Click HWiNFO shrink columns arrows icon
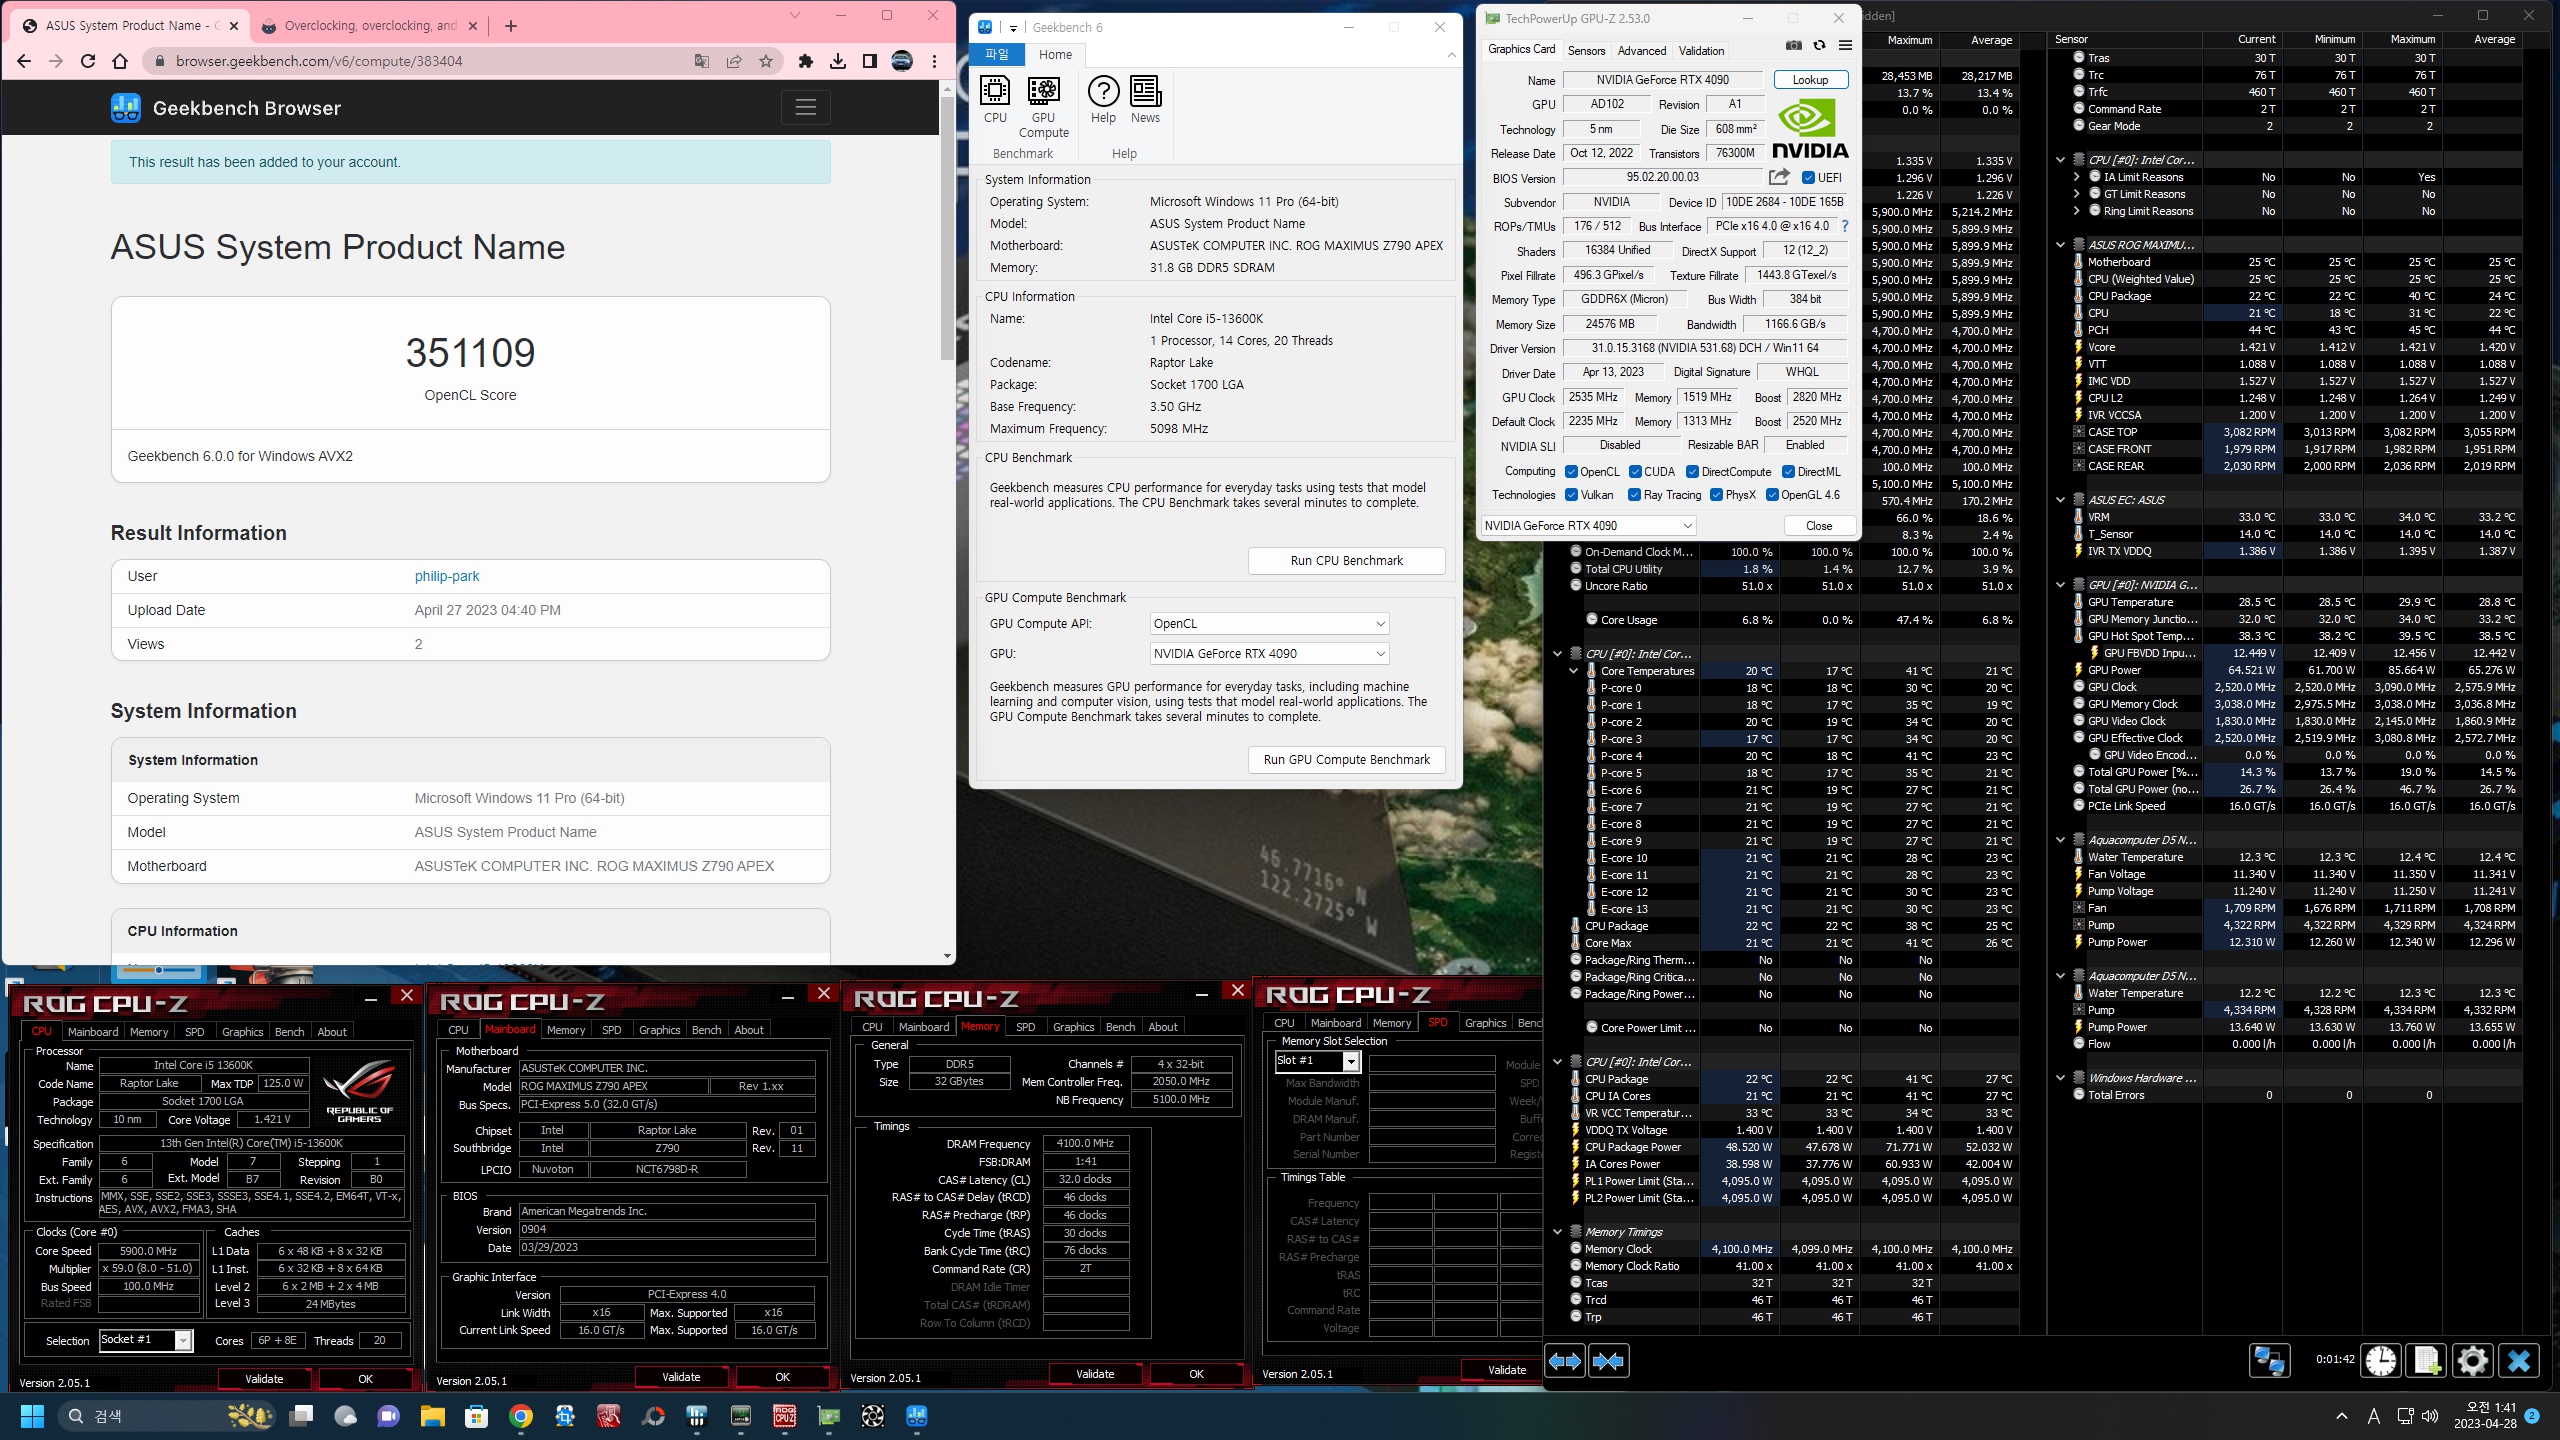The width and height of the screenshot is (2560, 1440). click(x=1608, y=1361)
